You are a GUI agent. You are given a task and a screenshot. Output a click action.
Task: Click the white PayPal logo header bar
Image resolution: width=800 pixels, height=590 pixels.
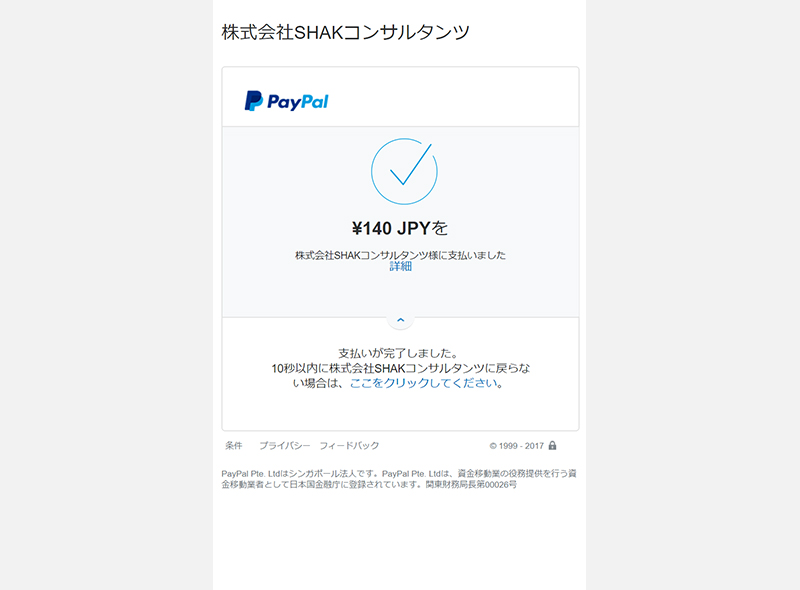pos(401,96)
